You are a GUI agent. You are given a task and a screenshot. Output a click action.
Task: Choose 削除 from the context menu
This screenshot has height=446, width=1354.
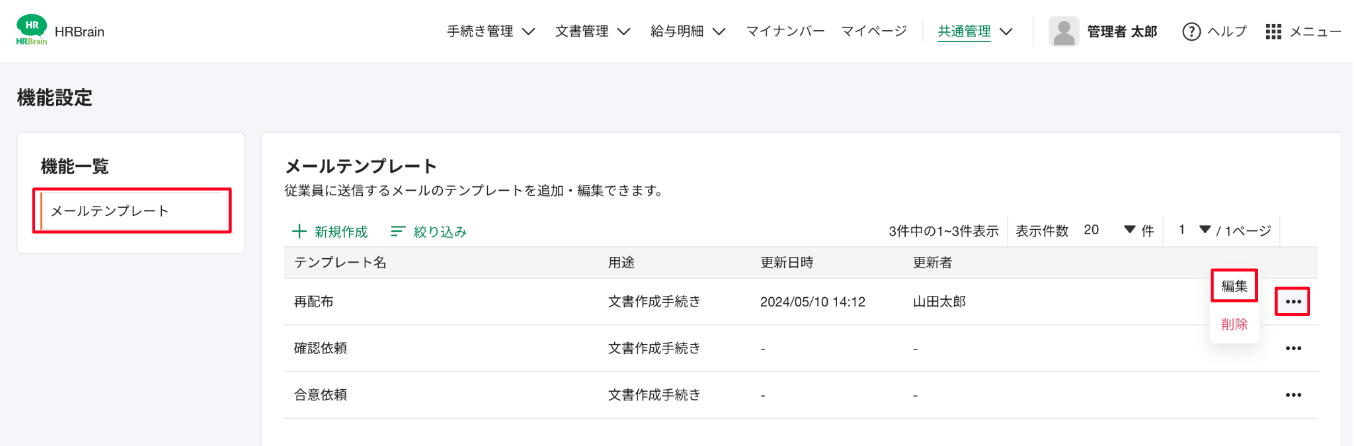1234,324
